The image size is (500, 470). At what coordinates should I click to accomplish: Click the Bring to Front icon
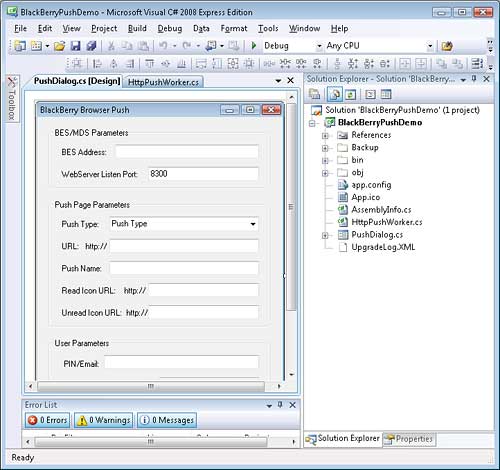(442, 63)
